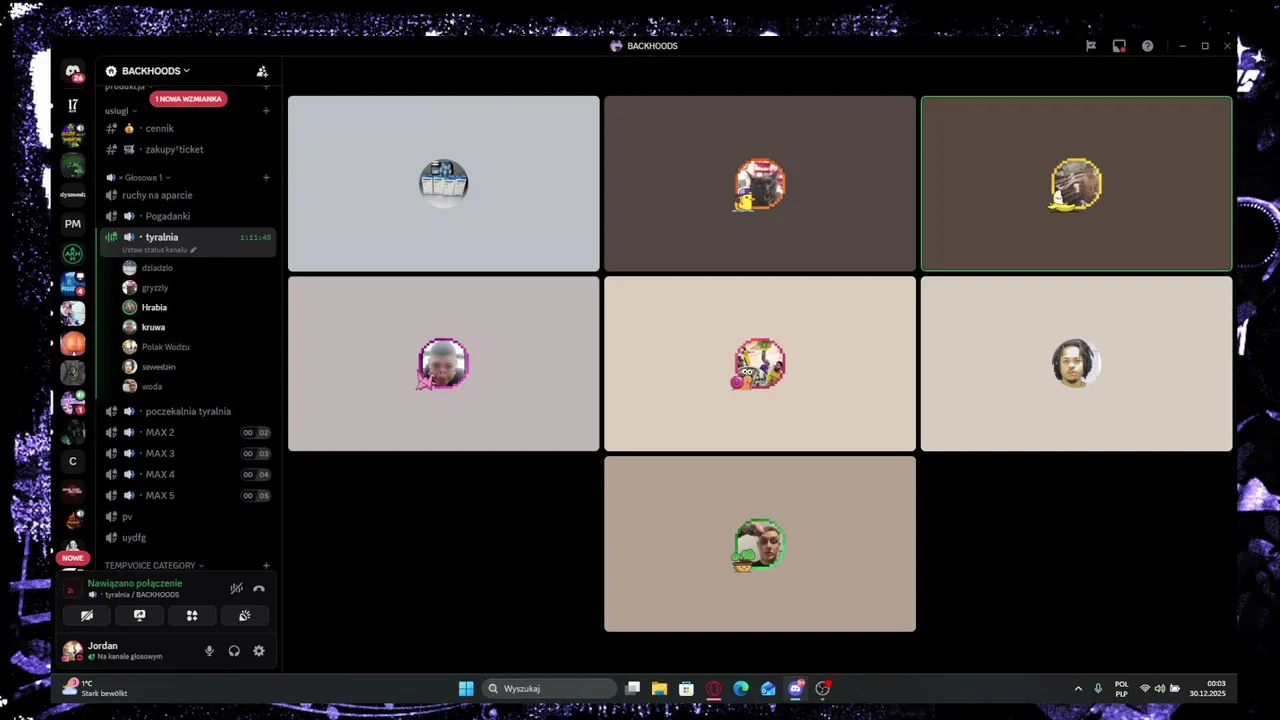Mute the microphone in user panel
This screenshot has width=1280, height=720.
click(209, 651)
